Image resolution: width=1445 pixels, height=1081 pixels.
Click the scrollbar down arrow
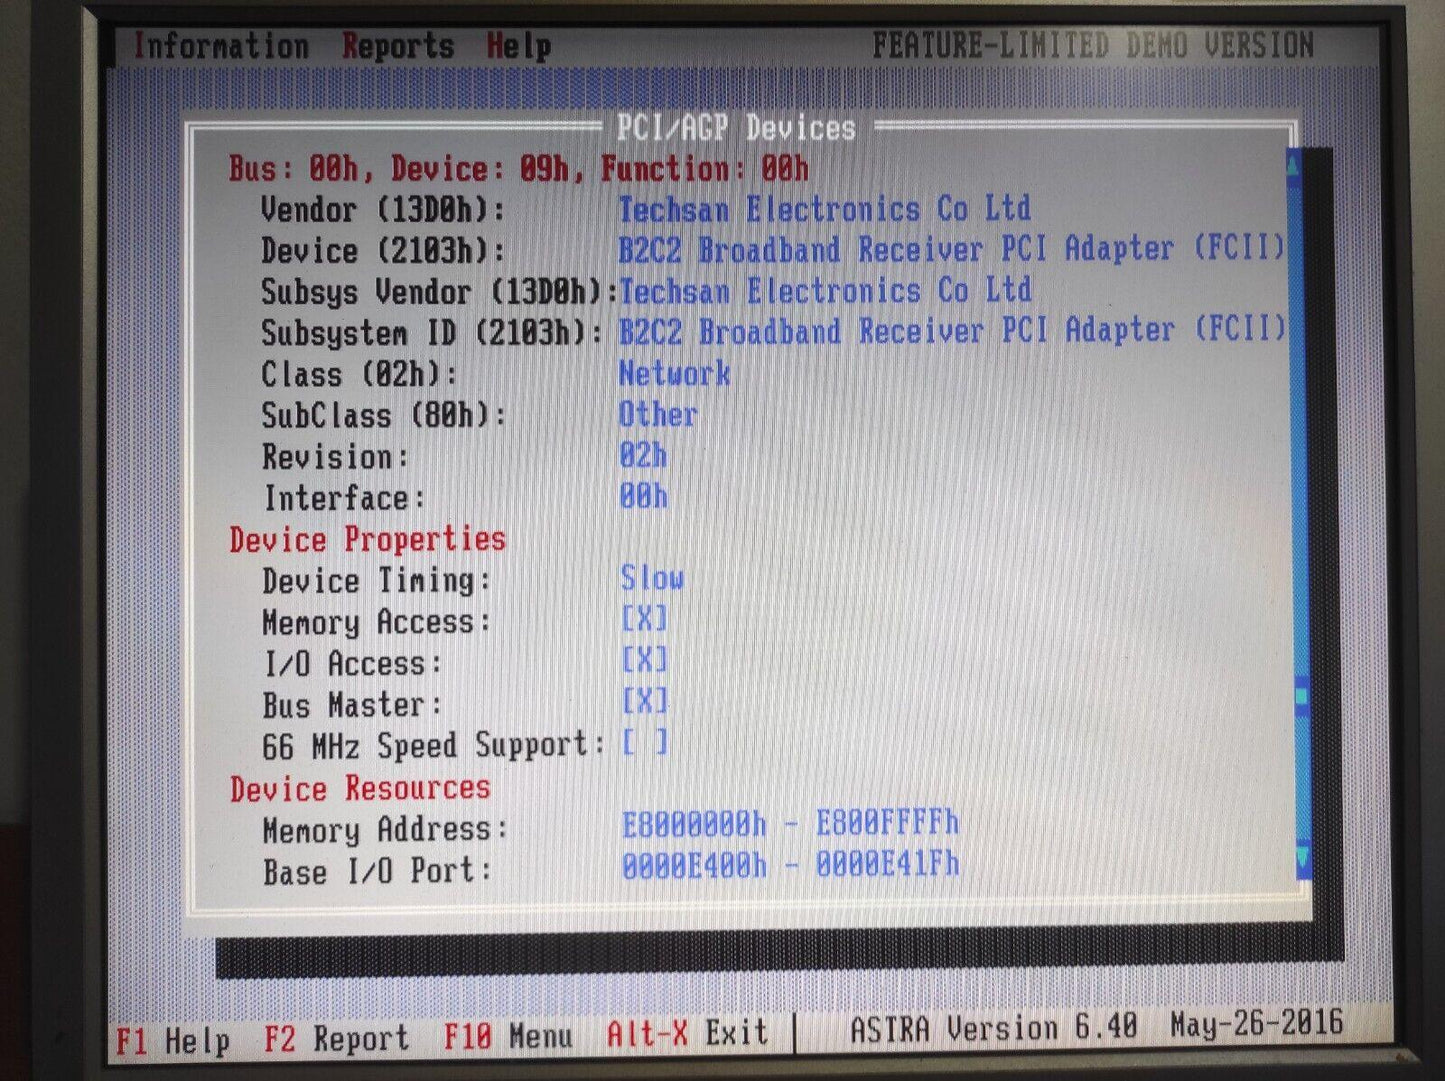[1302, 858]
